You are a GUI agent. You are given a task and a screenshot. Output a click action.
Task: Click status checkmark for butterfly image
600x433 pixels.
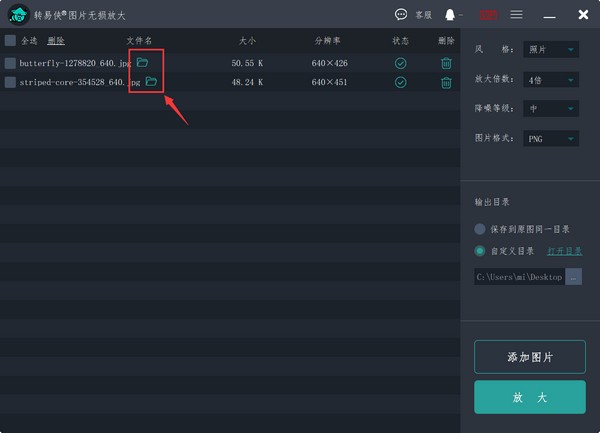coord(401,63)
